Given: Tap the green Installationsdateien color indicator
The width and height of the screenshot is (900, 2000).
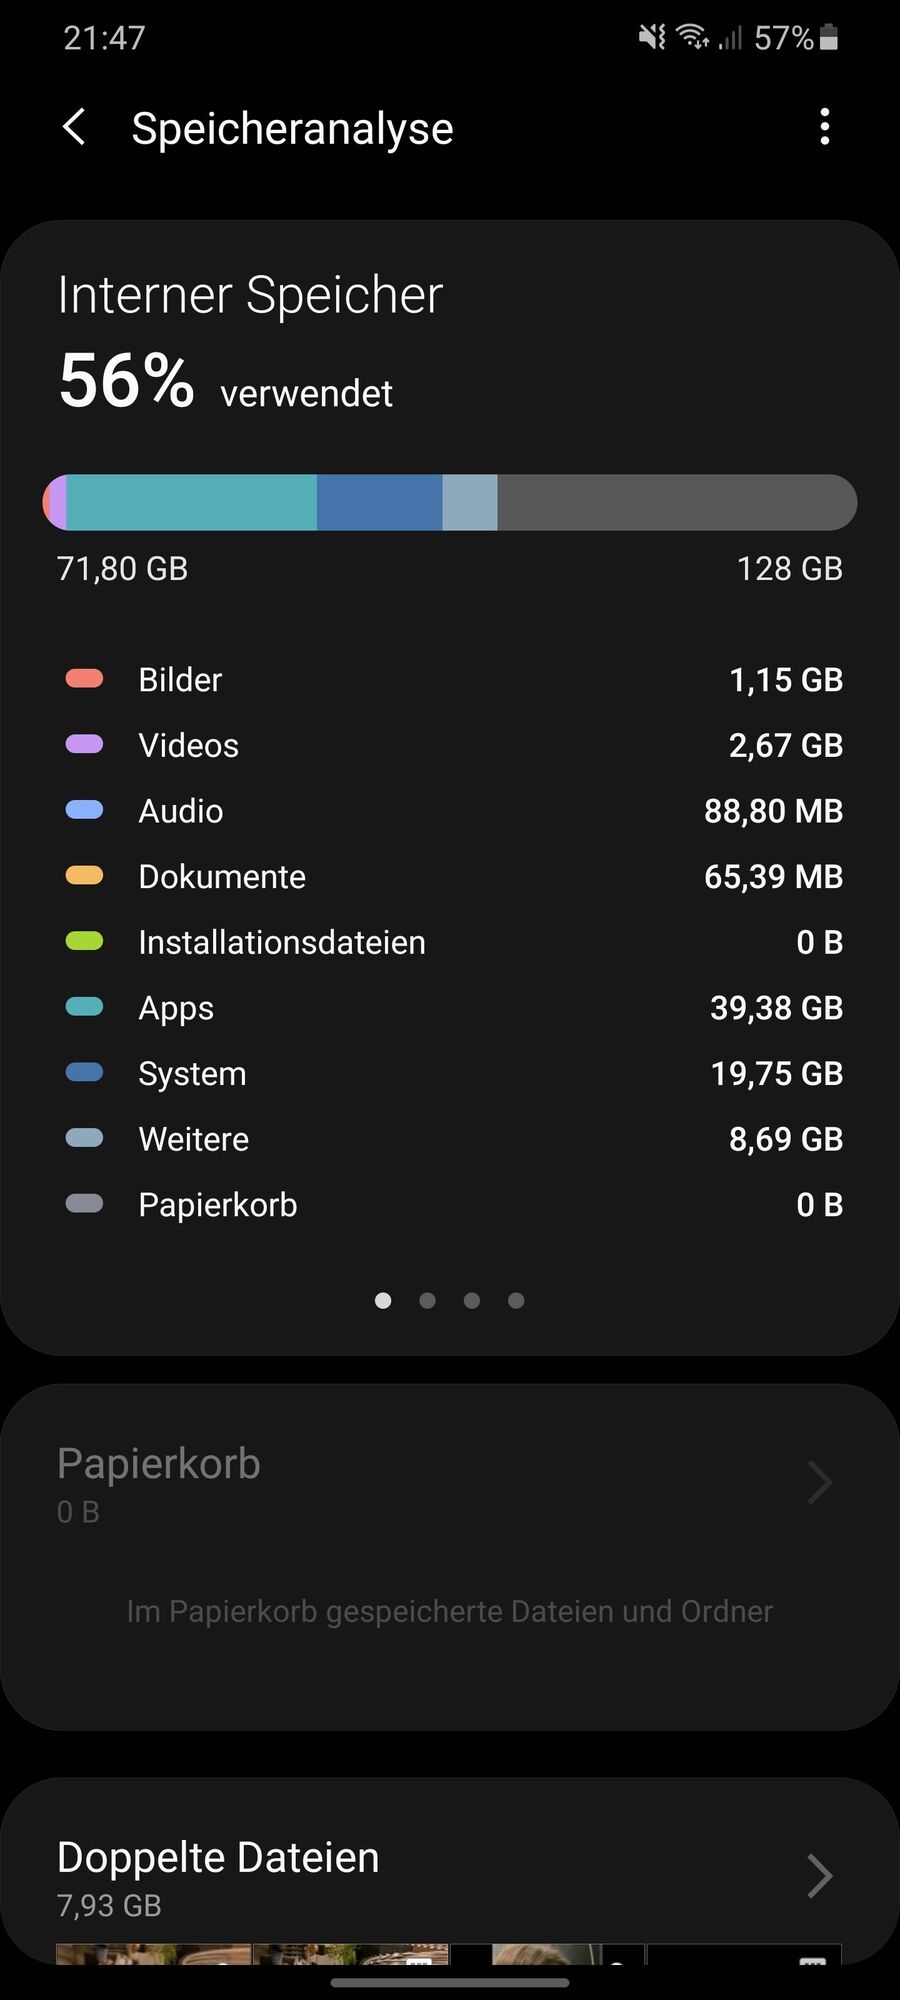Looking at the screenshot, I should pos(84,941).
